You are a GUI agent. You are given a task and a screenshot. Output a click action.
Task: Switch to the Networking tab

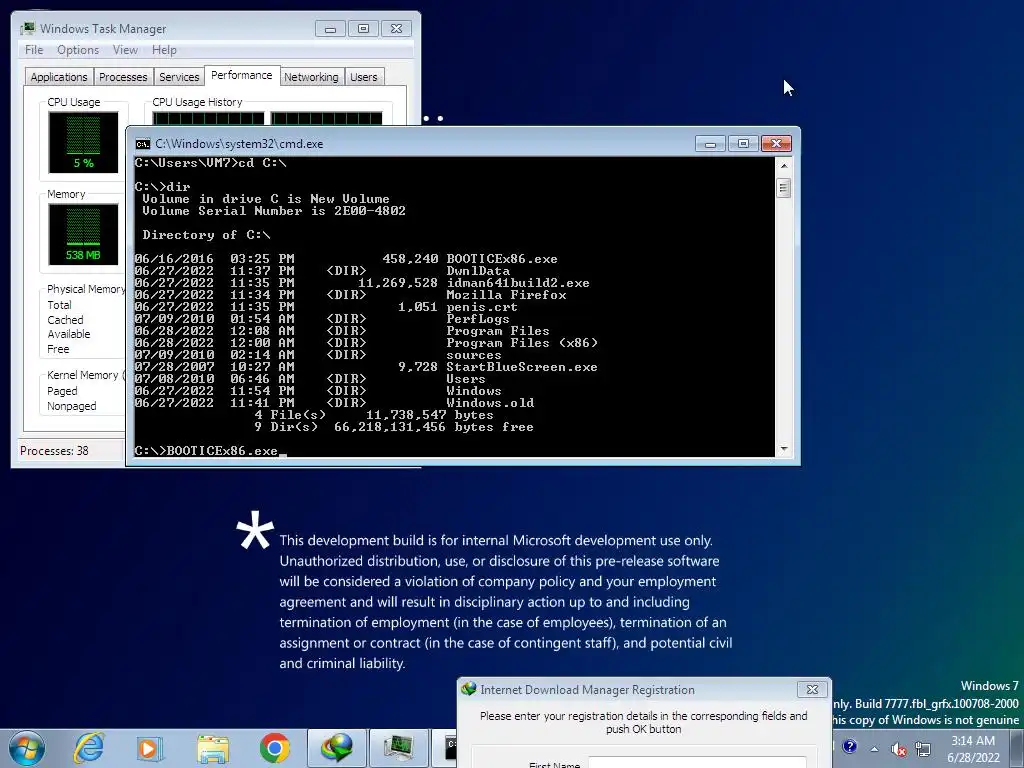pos(311,77)
